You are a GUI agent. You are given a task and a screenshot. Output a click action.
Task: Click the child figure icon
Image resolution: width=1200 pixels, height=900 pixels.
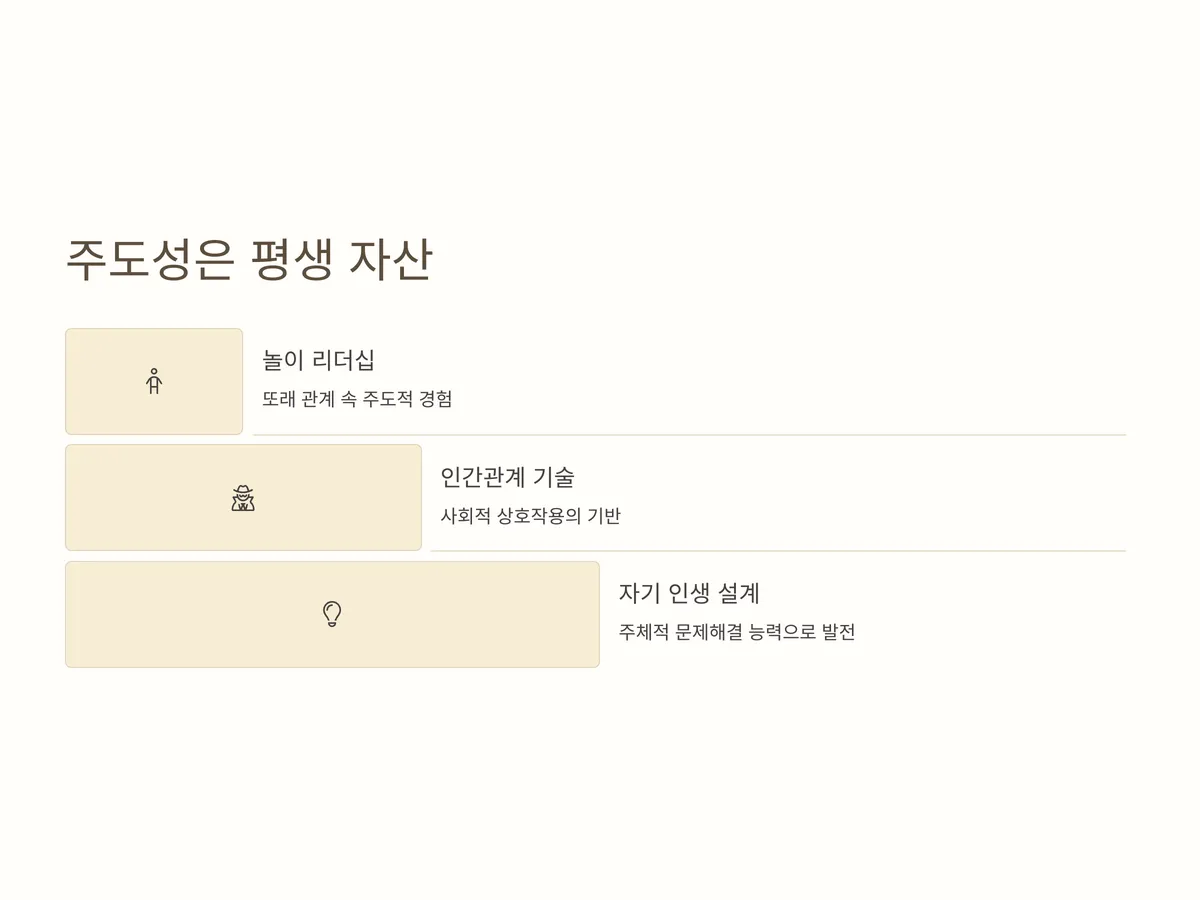tap(154, 381)
